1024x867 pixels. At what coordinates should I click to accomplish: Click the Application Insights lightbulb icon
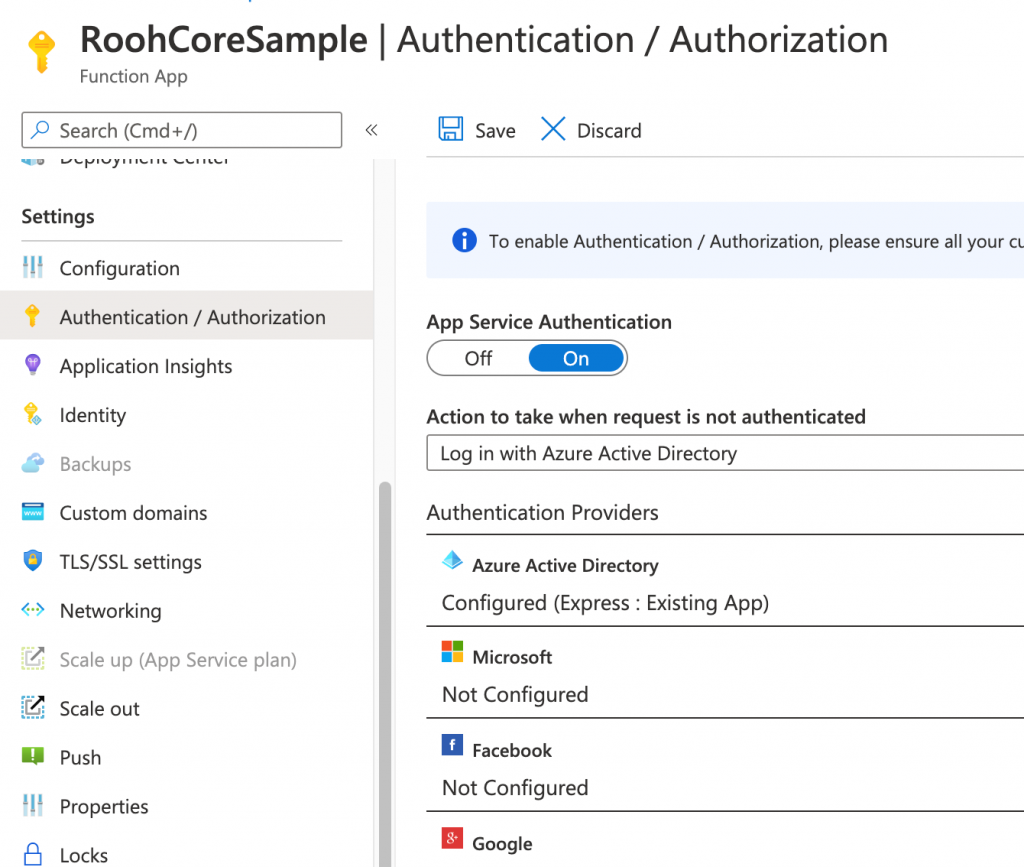pos(33,365)
